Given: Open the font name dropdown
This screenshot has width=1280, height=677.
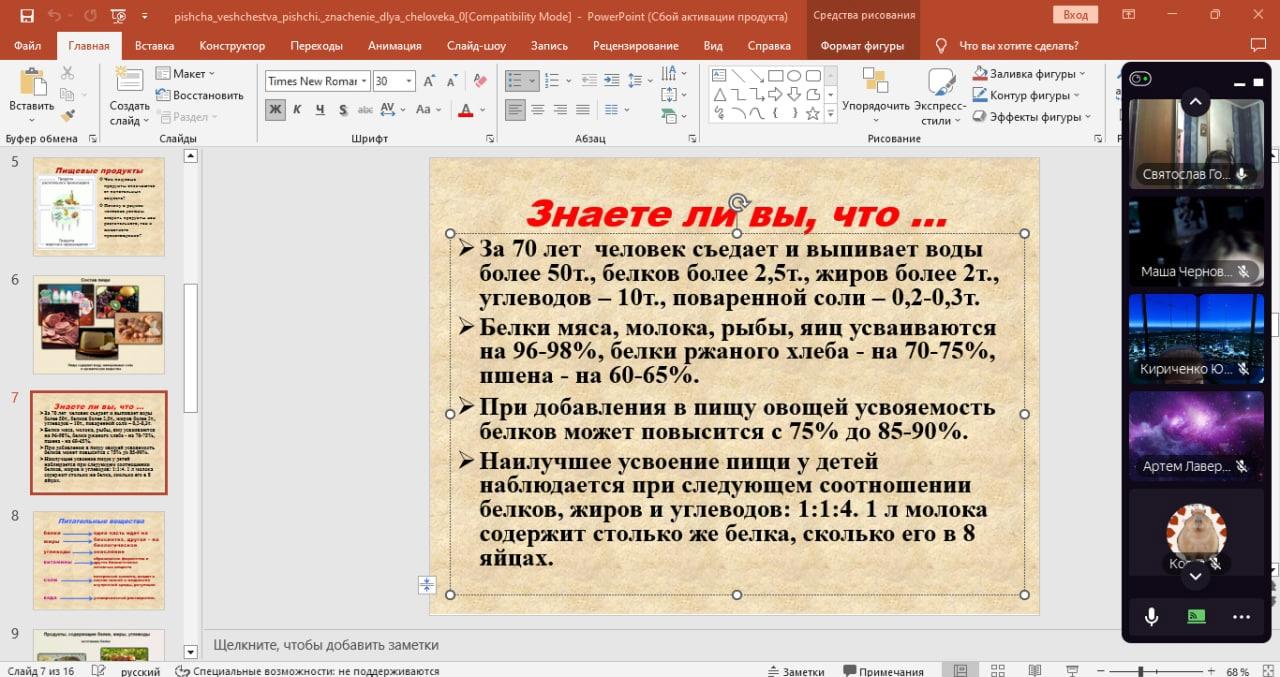Looking at the screenshot, I should tap(365, 81).
